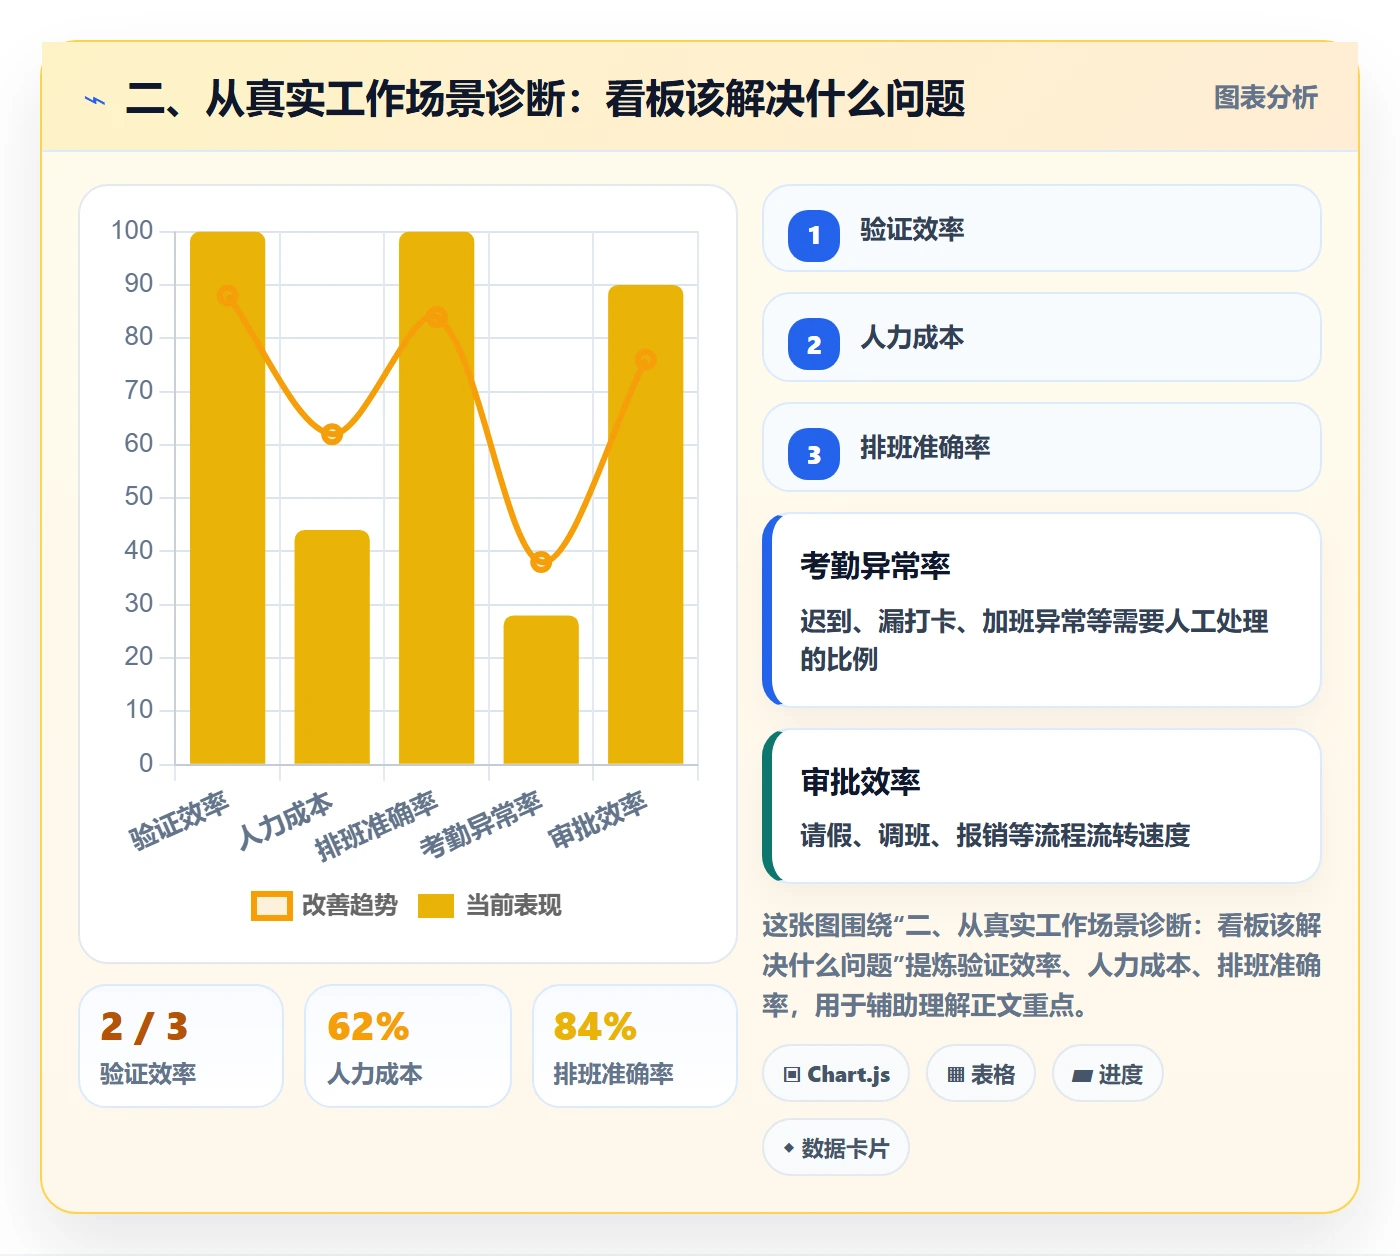
Task: Click the 人力成本 bar in the chart
Action: coord(332,647)
